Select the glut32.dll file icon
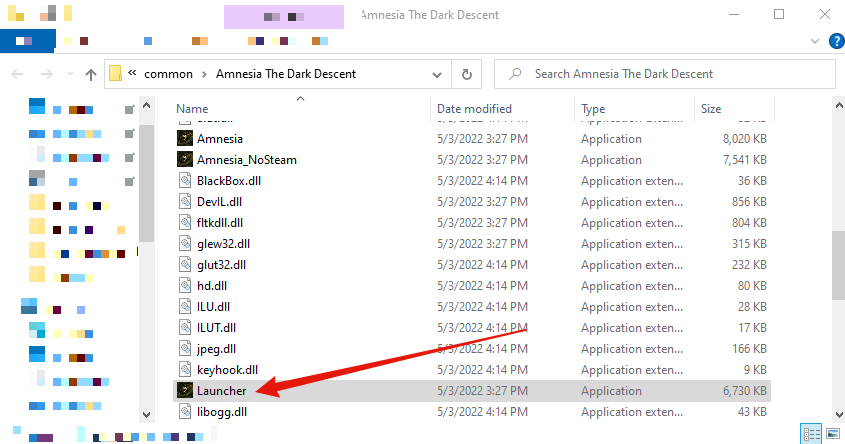 click(x=185, y=265)
